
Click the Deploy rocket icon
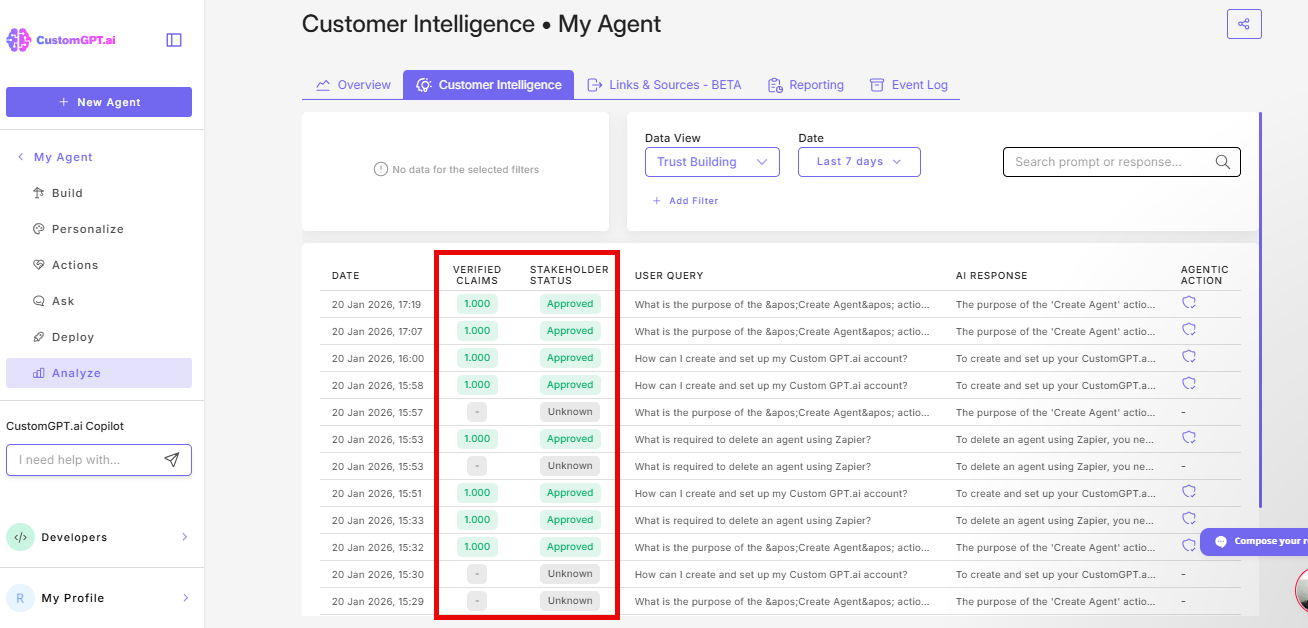[x=39, y=337]
